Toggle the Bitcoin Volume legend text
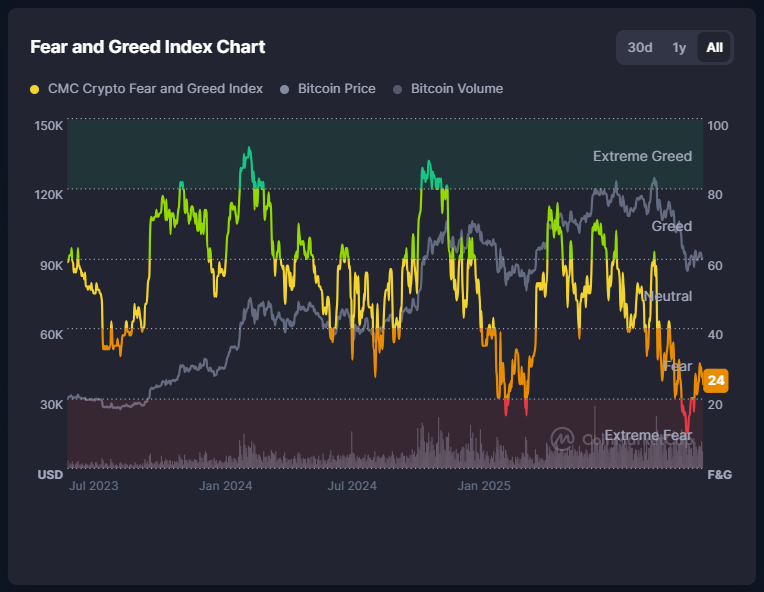 tap(456, 89)
